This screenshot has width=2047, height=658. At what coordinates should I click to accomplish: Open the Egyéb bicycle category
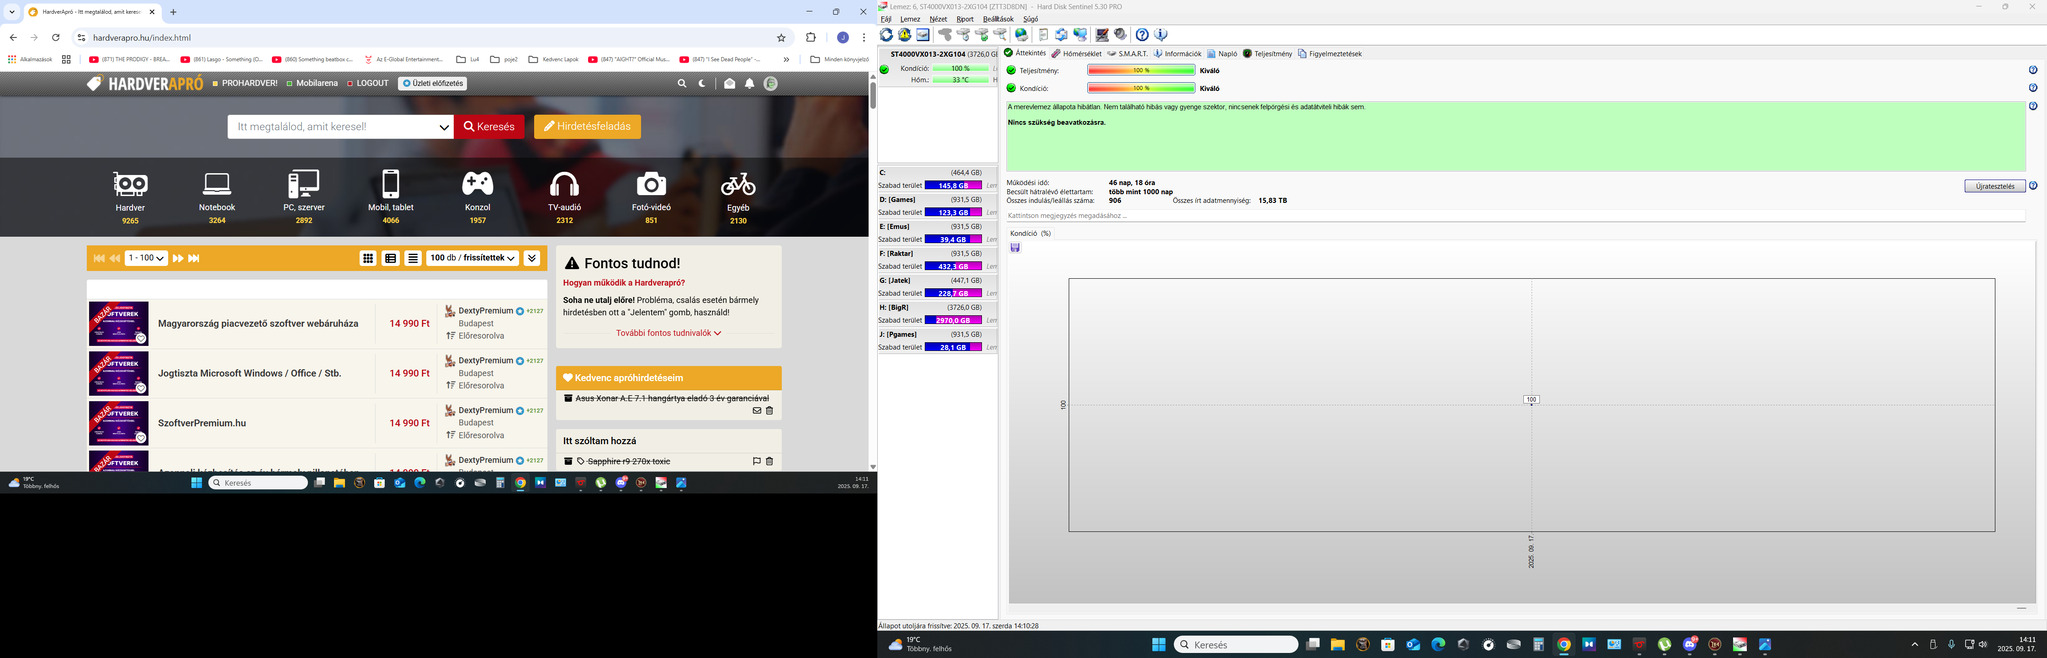738,184
